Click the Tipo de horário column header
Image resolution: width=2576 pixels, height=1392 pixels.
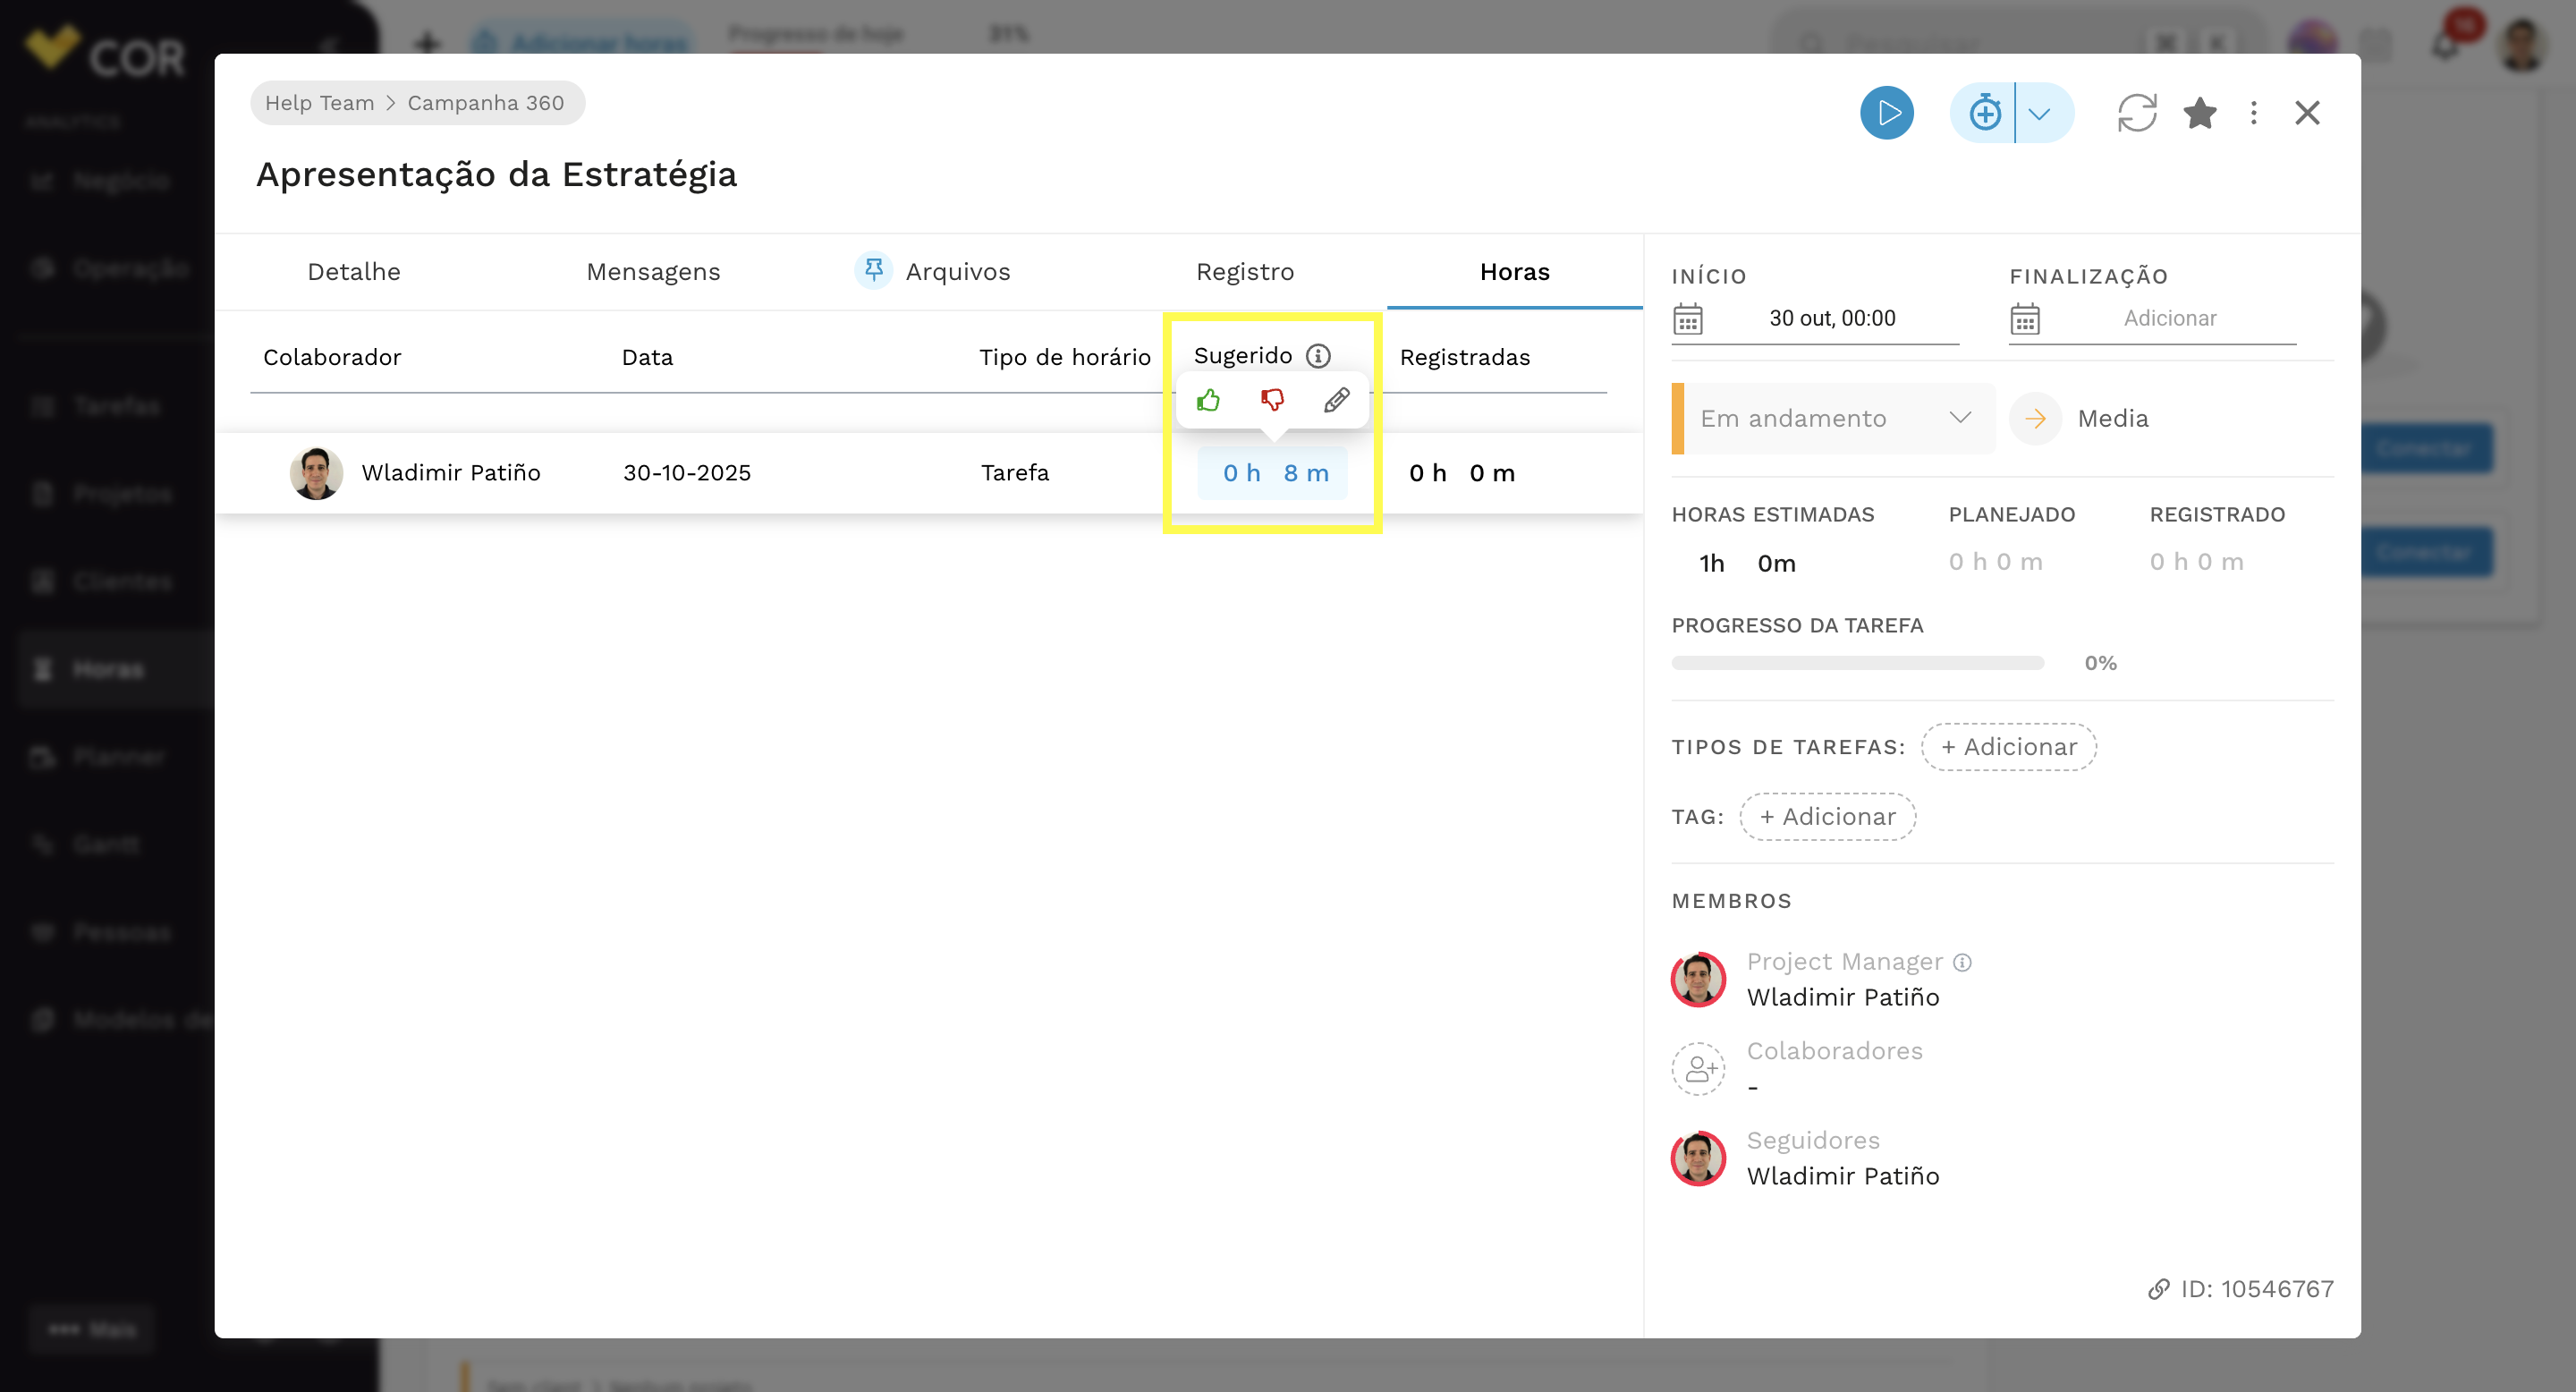coord(1065,357)
